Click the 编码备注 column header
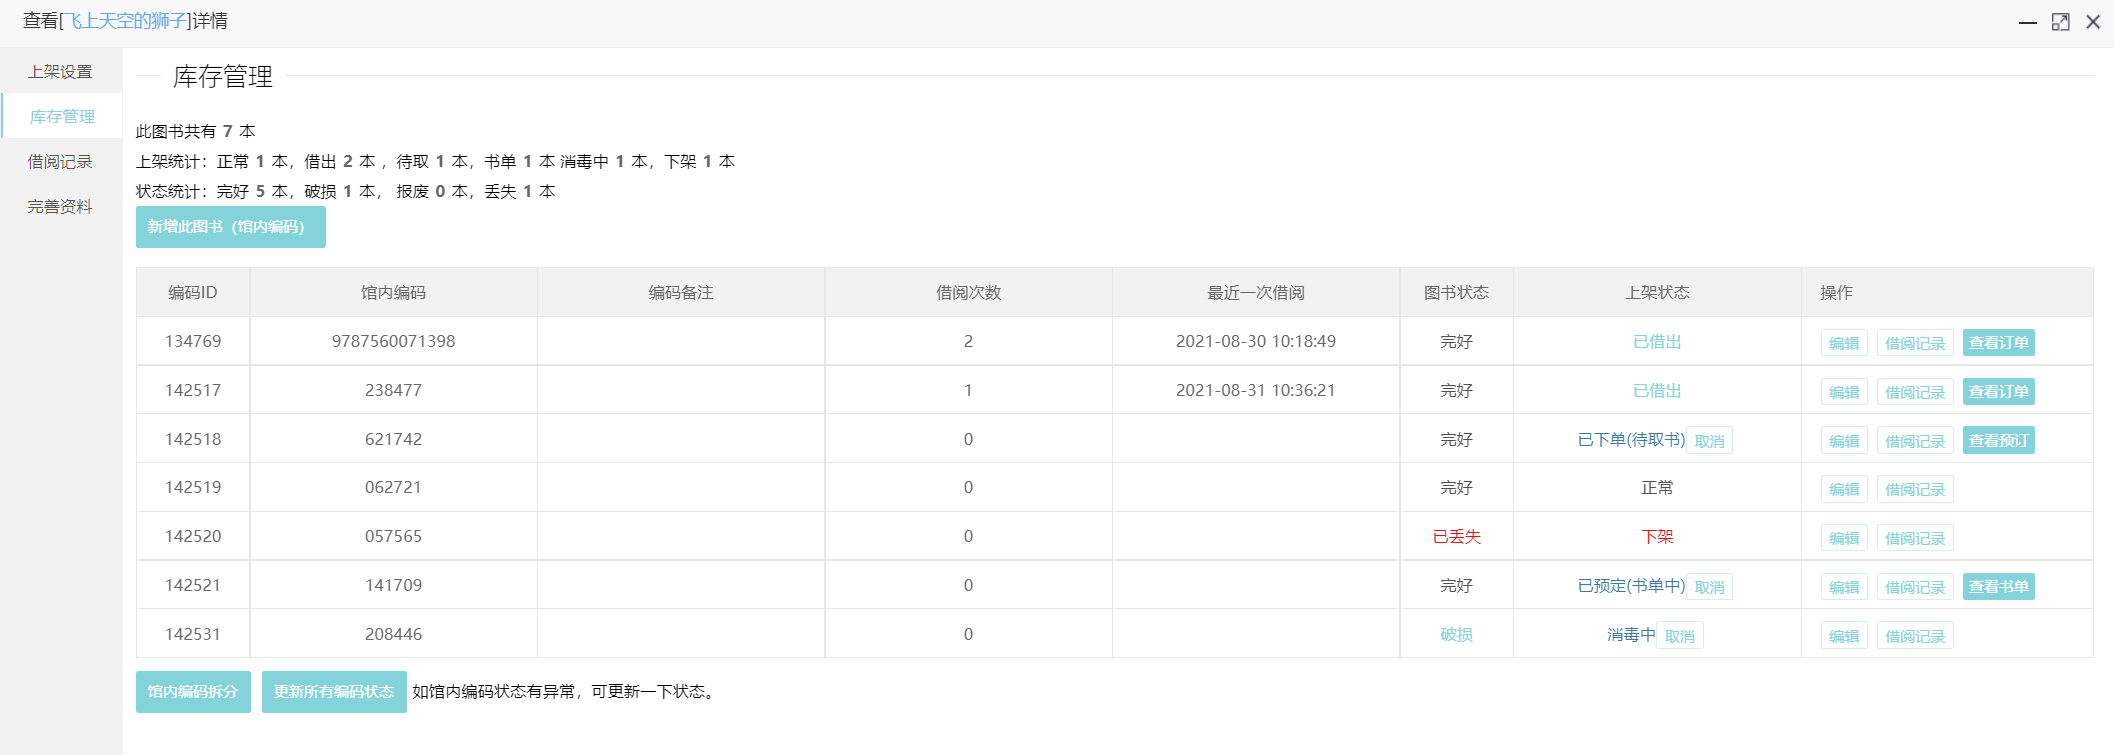Image resolution: width=2114 pixels, height=755 pixels. tap(681, 293)
